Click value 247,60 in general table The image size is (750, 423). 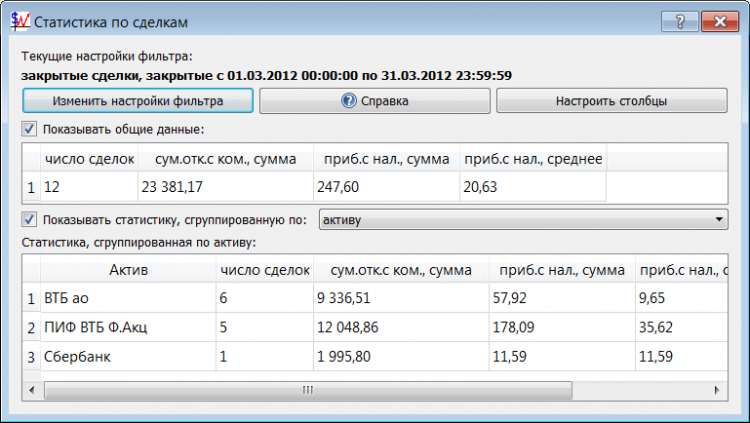click(x=386, y=187)
